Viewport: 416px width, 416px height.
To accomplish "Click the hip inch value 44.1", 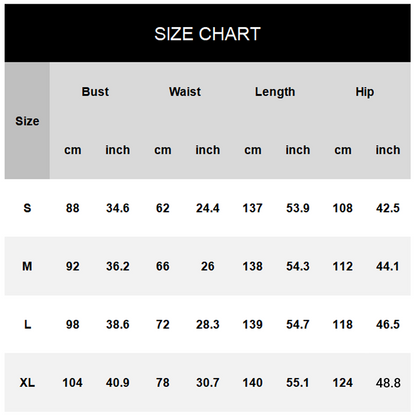I will pos(387,266).
